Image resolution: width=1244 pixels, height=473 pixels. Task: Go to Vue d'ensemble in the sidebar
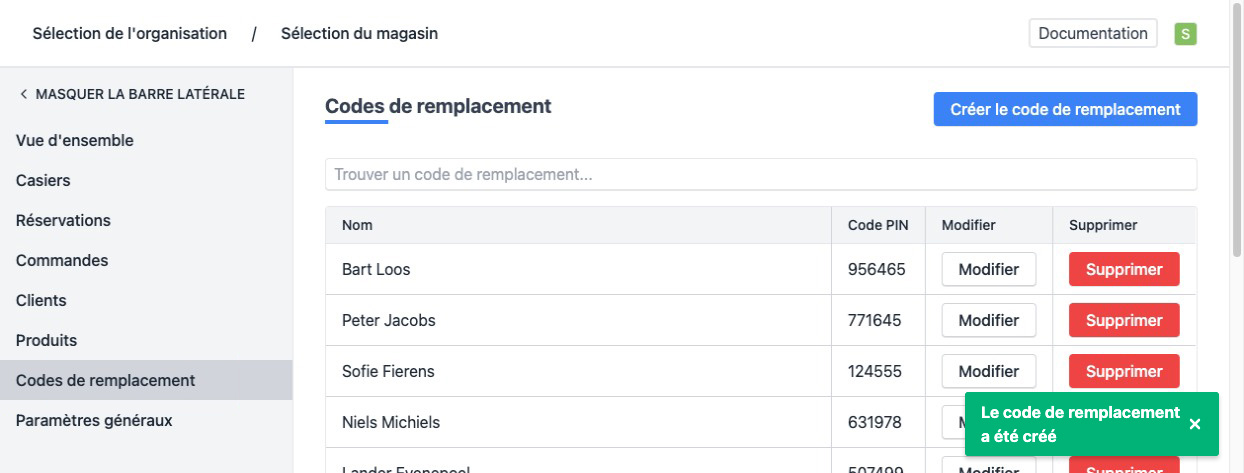point(75,140)
